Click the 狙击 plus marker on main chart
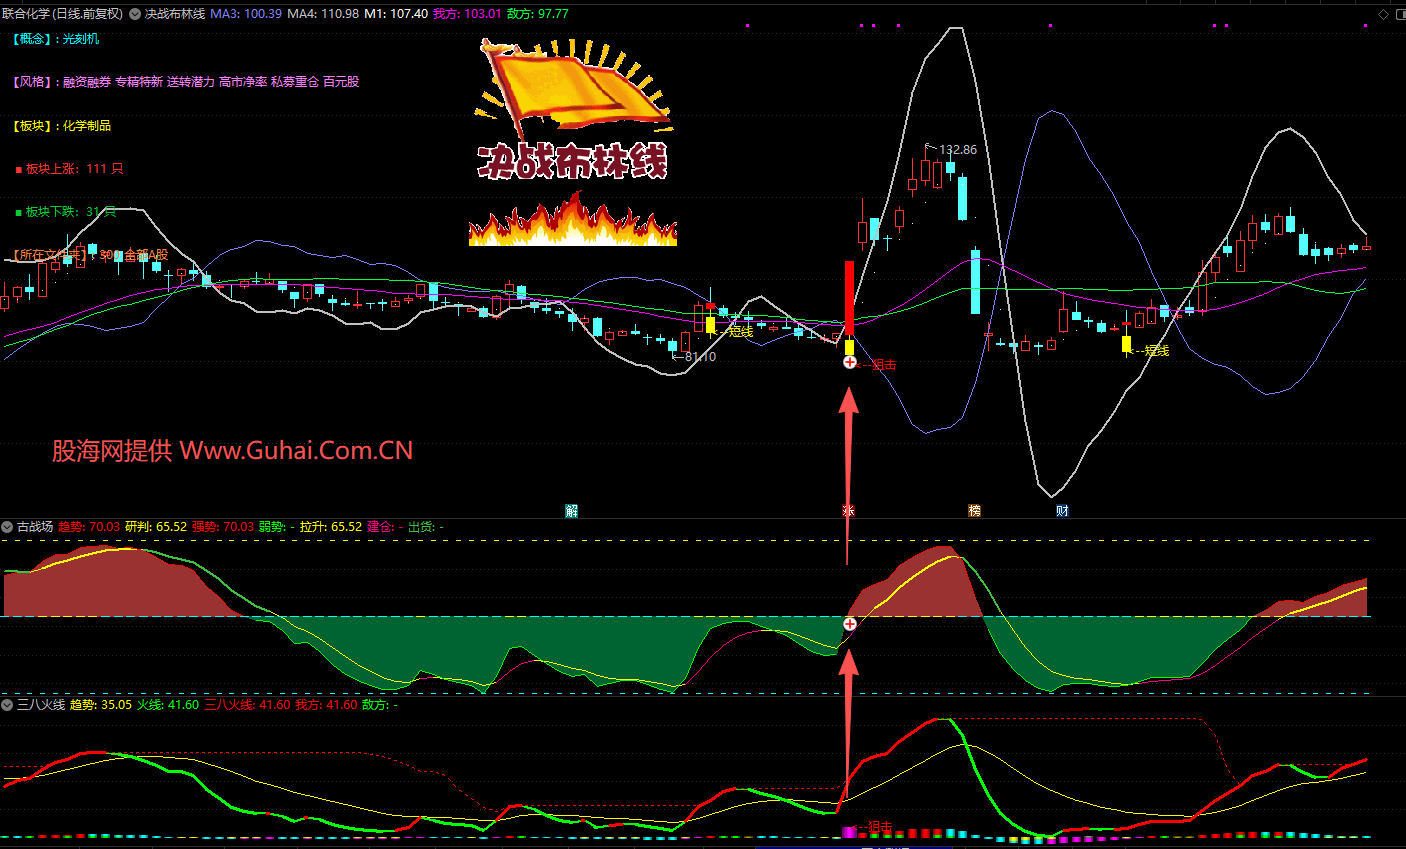The image size is (1406, 849). 849,362
